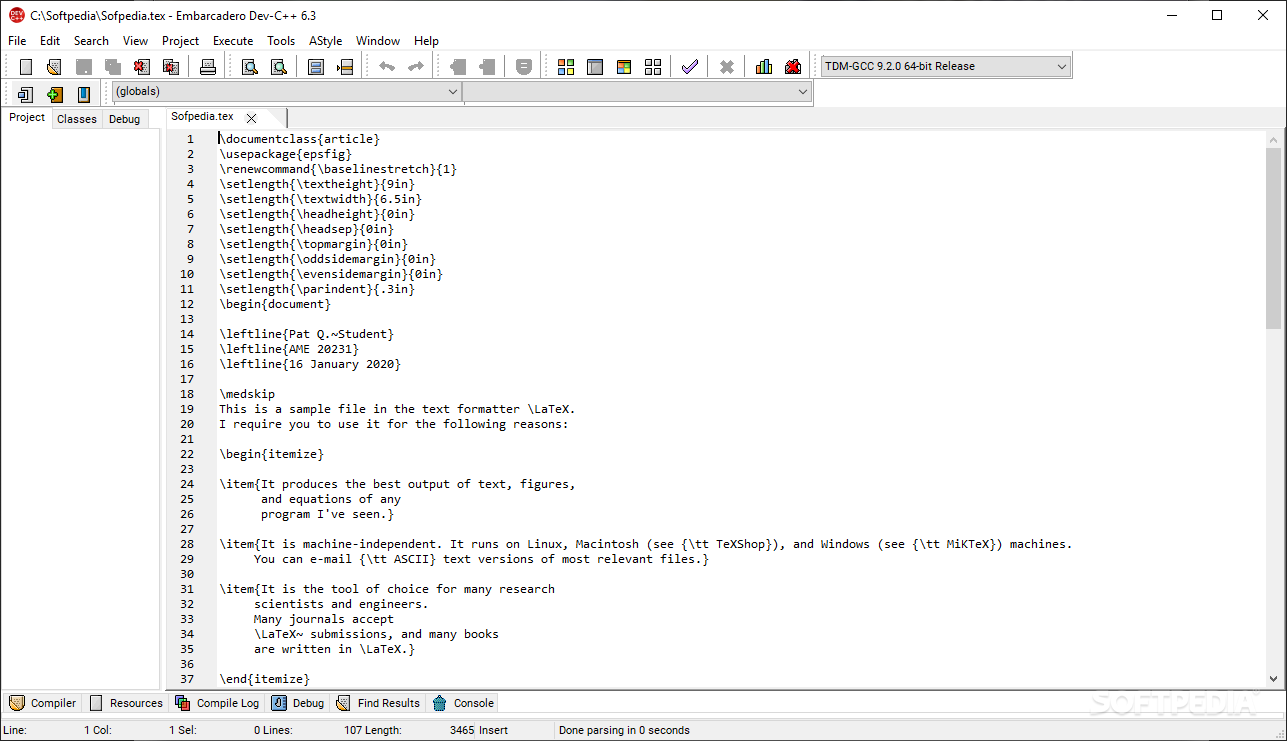
Task: Click the New file icon in the toolbar
Action: pos(26,67)
